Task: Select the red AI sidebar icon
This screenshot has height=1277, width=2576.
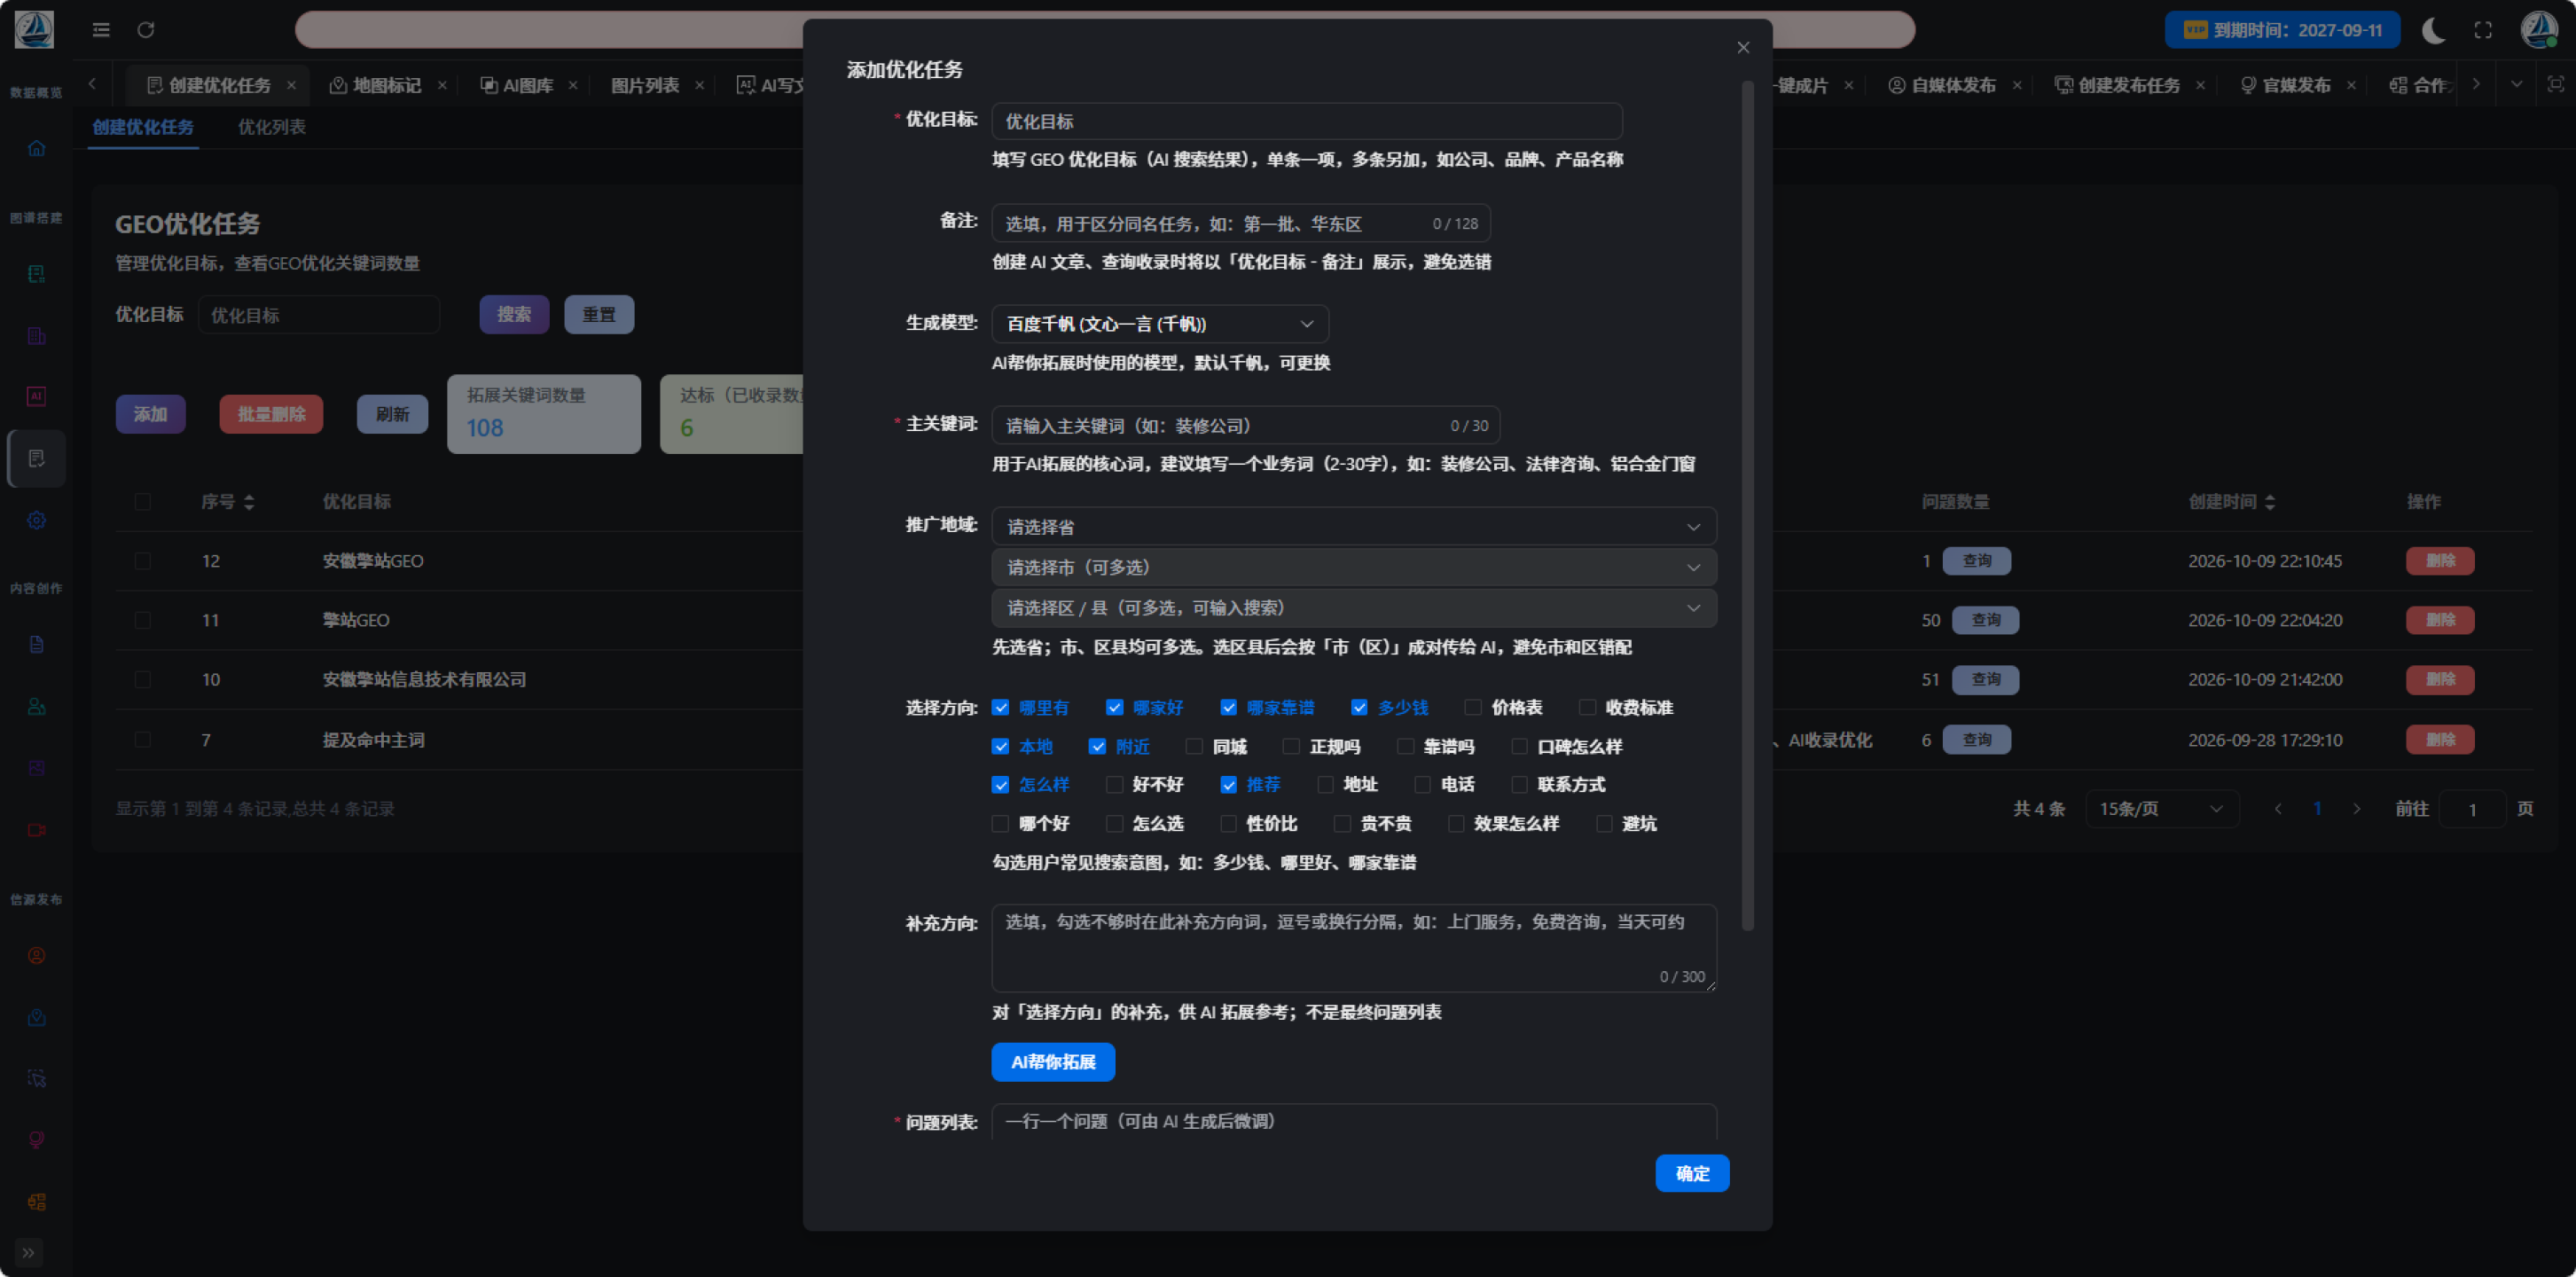Action: tap(37, 396)
